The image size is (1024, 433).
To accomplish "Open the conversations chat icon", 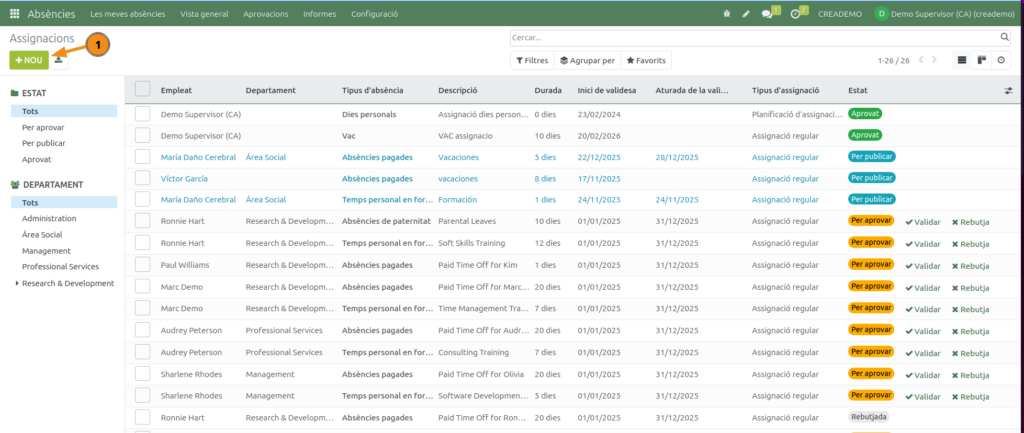I will (x=767, y=14).
